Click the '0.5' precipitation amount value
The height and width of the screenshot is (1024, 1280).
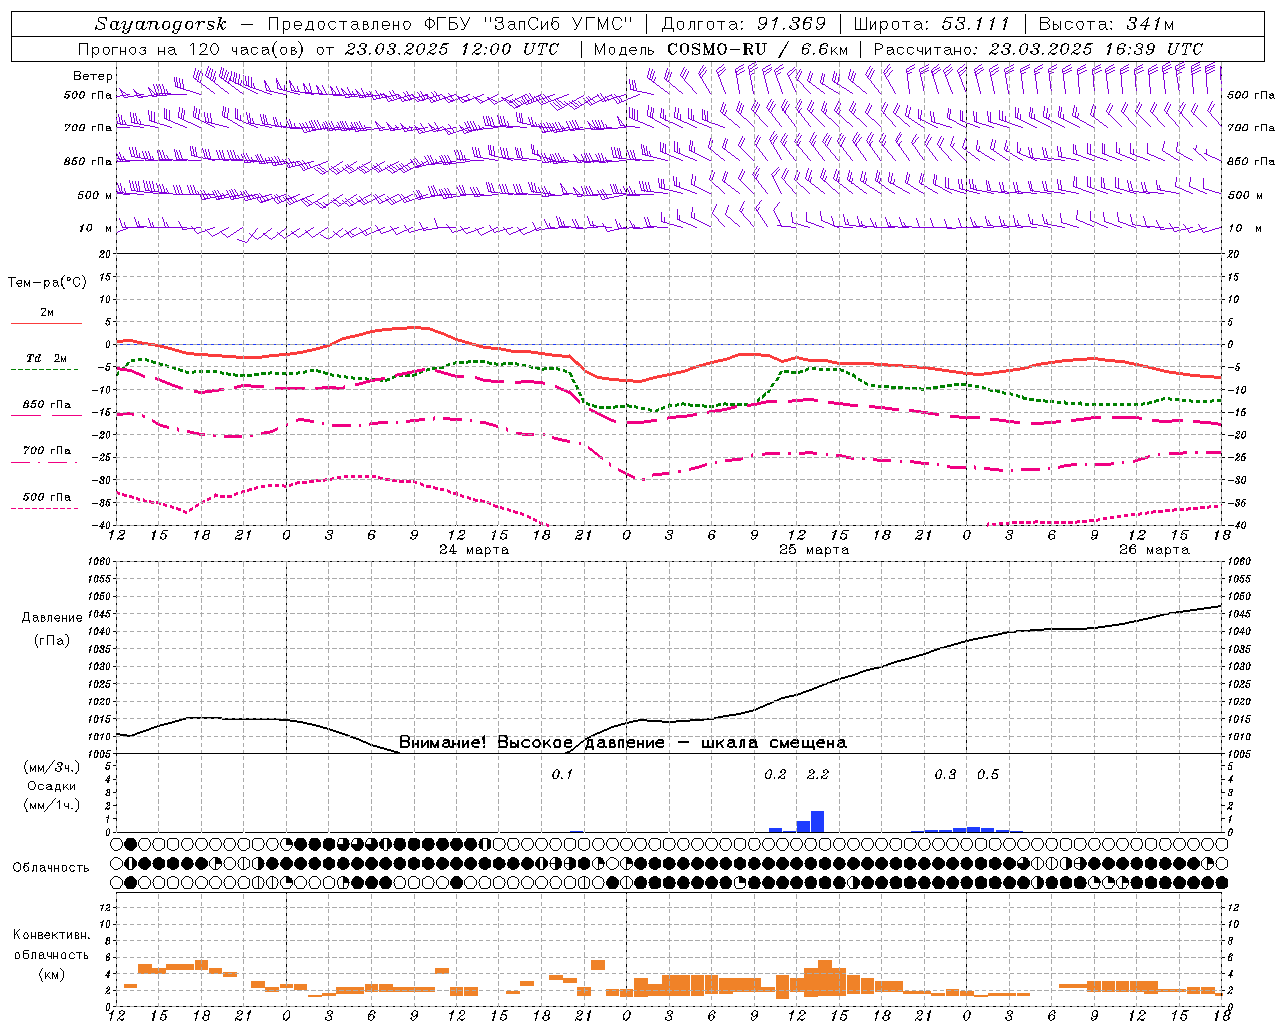coord(988,774)
